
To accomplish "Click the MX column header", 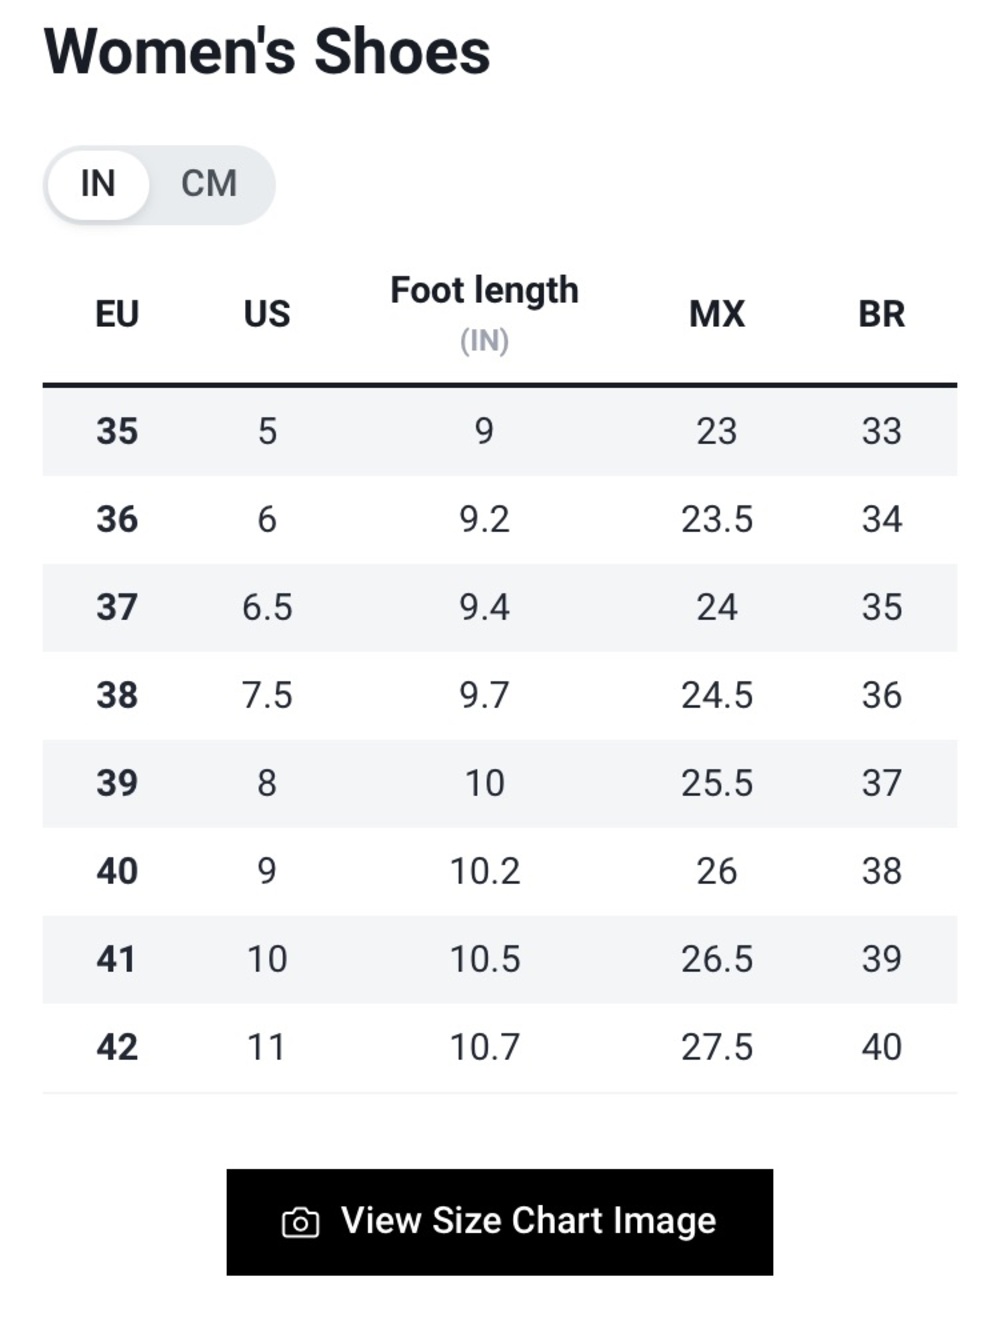I will click(717, 314).
